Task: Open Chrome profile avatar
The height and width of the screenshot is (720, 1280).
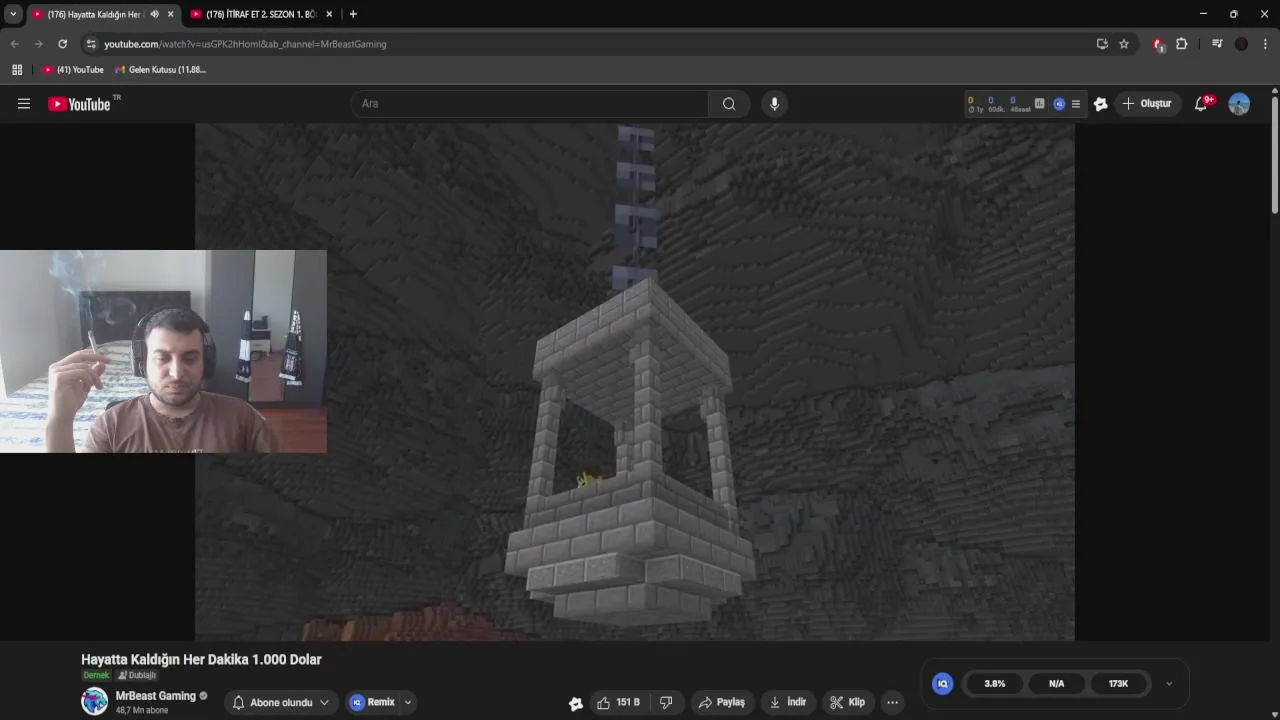Action: (x=1241, y=44)
